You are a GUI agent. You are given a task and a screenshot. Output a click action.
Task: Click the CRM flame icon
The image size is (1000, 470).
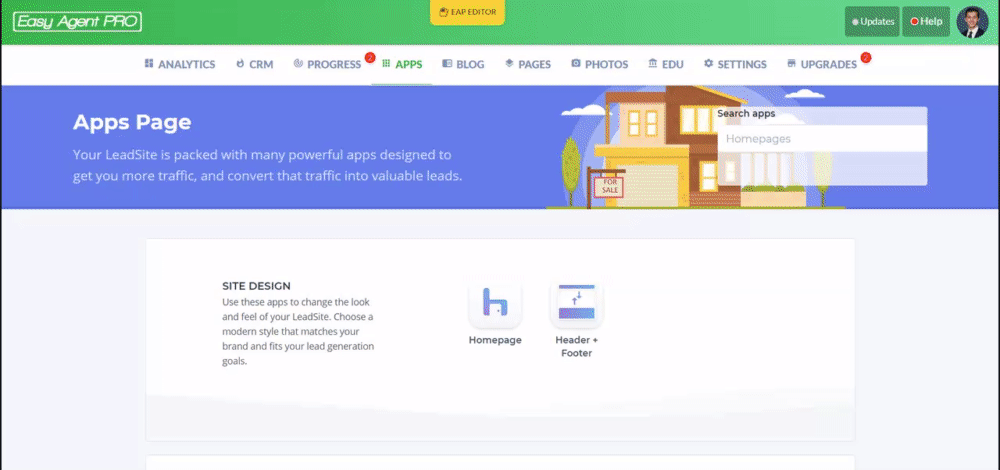[240, 64]
